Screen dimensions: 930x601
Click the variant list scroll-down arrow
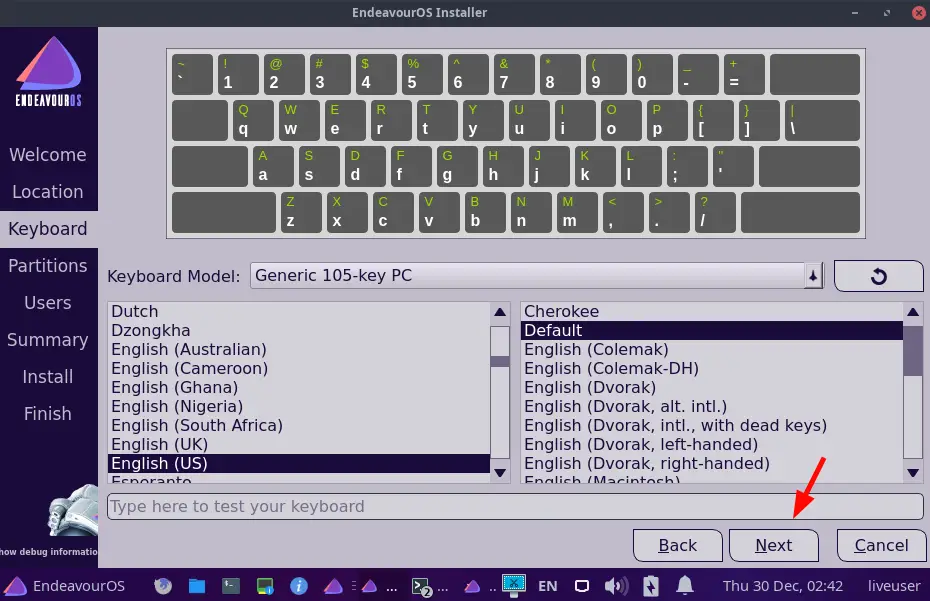click(x=913, y=473)
